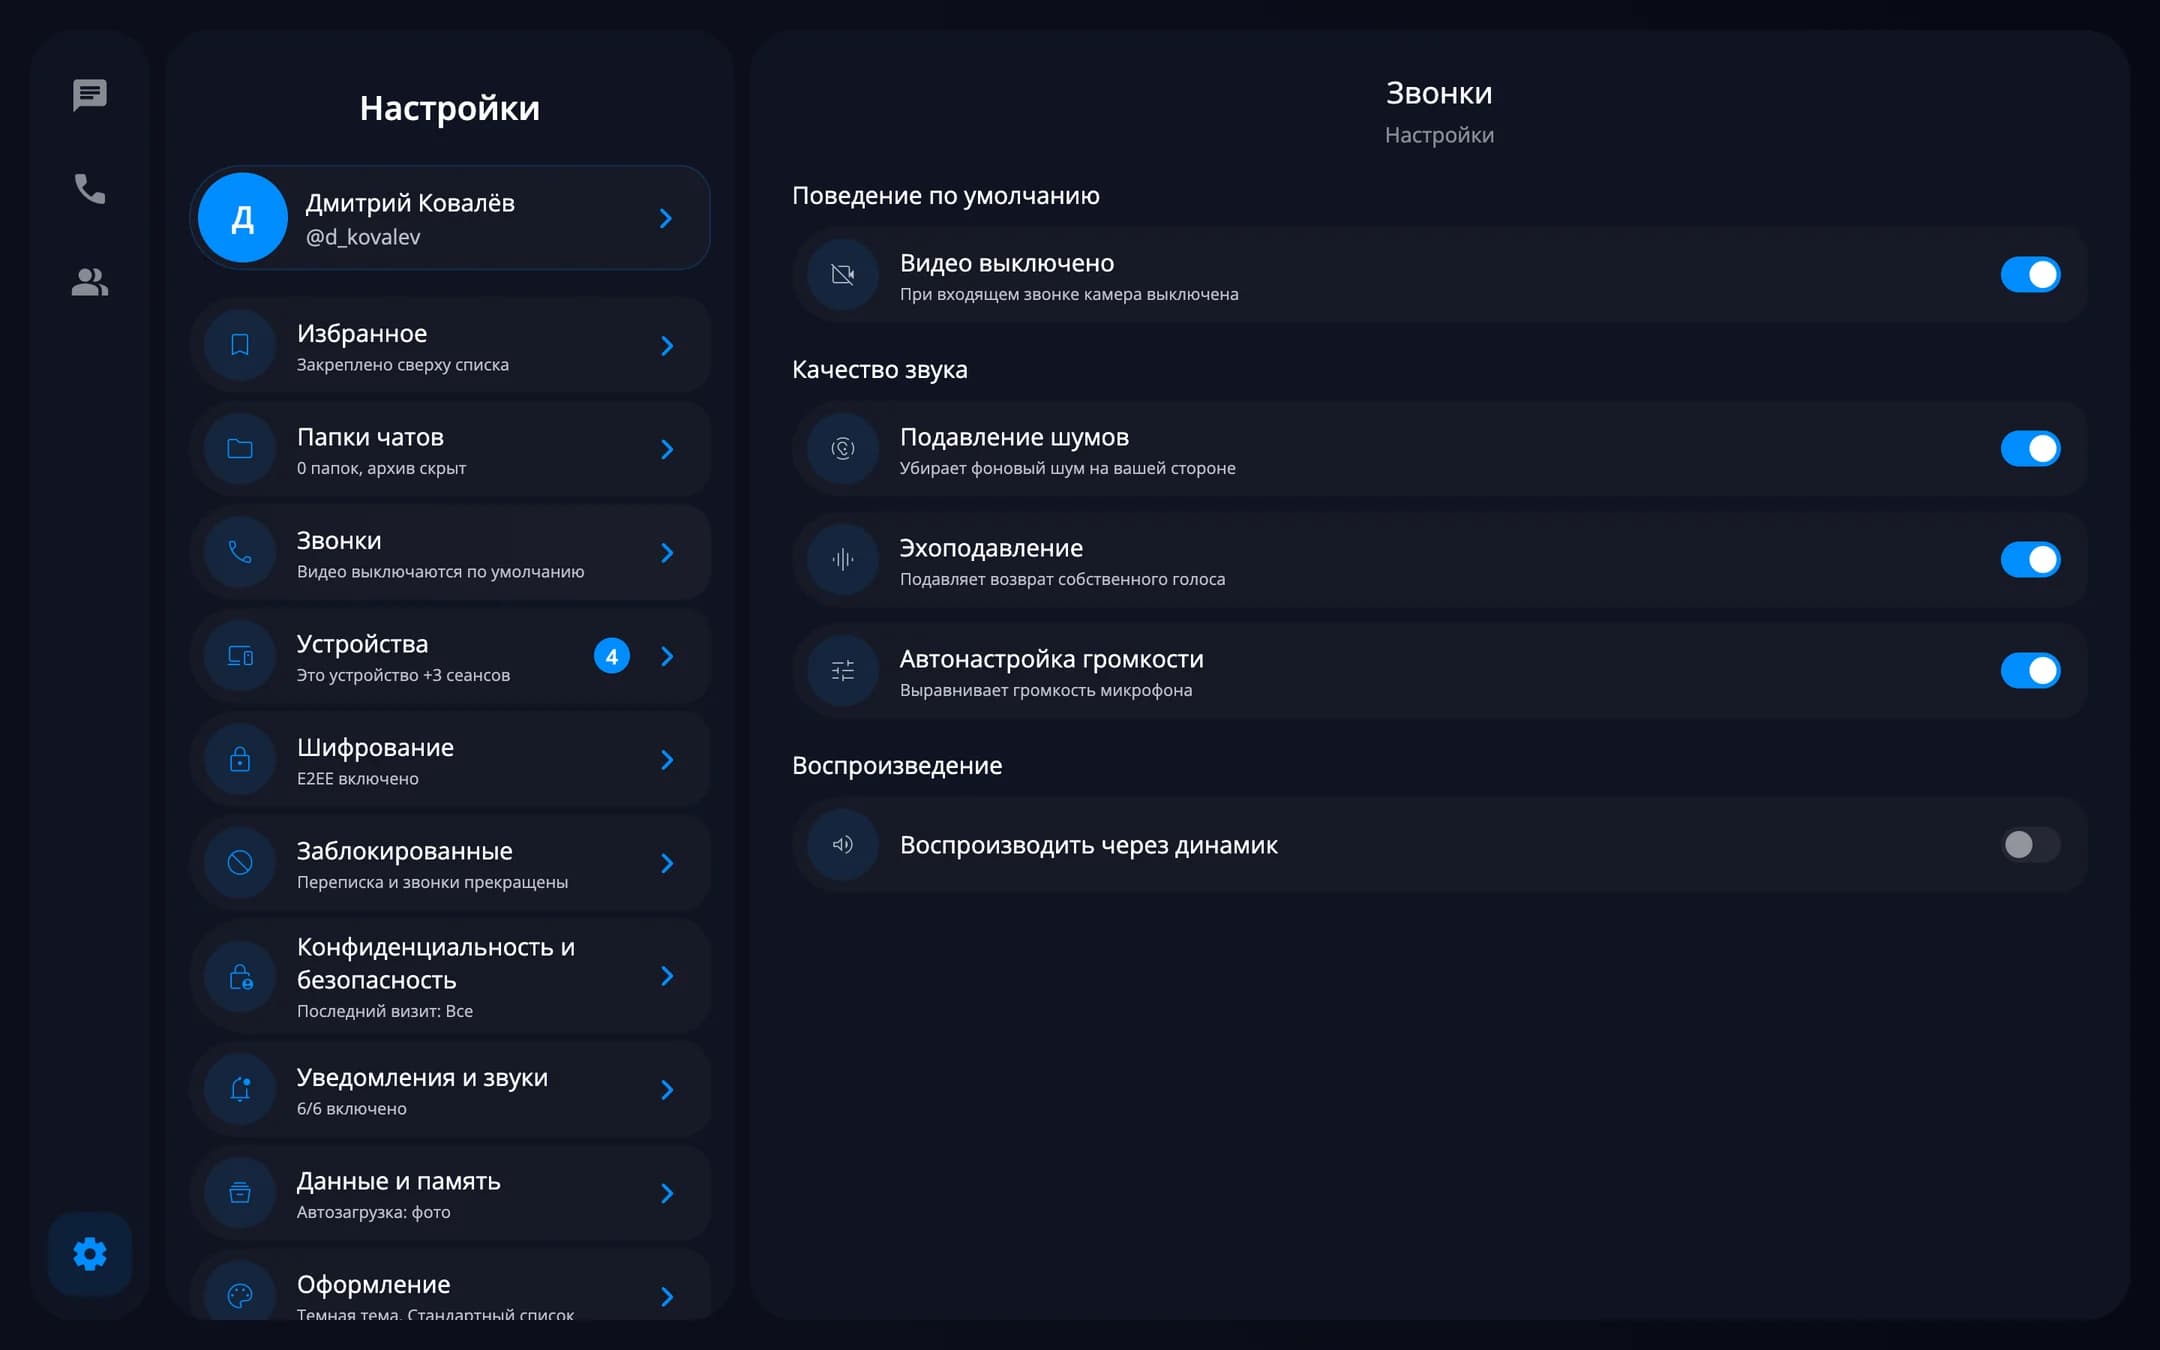Open the Уведомления и звуки entry

pyautogui.click(x=450, y=1089)
